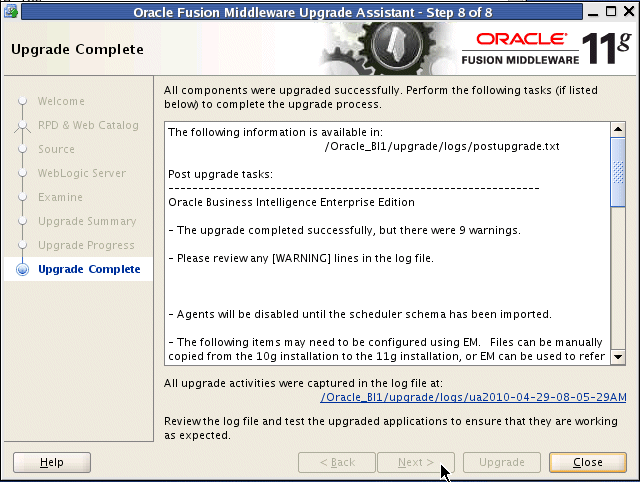The height and width of the screenshot is (482, 640).
Task: Minimize the Upgrade Assistant window
Action: point(593,12)
